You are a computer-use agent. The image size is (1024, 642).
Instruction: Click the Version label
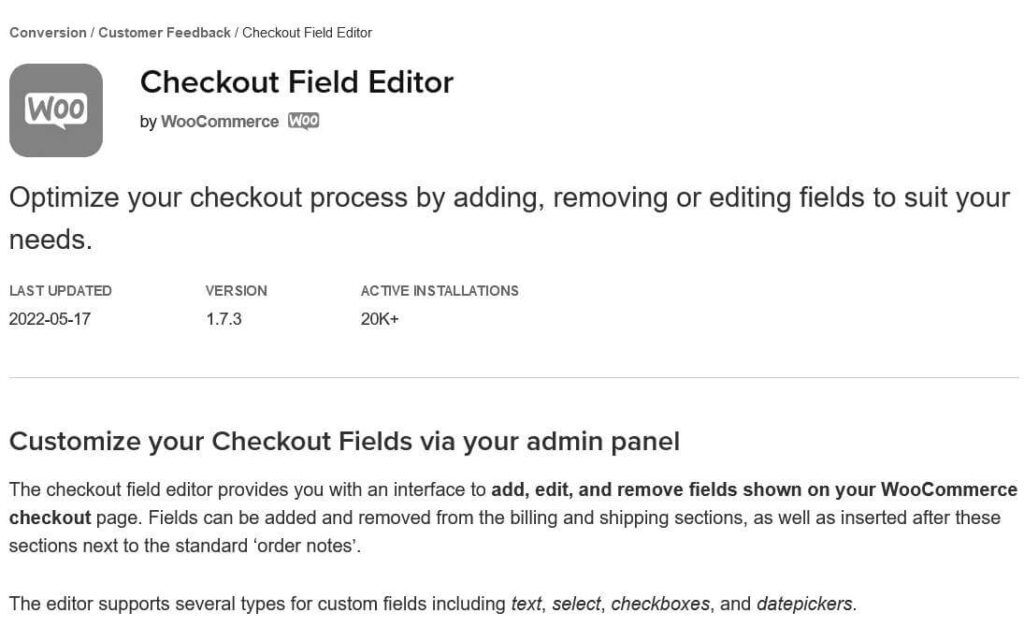tap(236, 291)
